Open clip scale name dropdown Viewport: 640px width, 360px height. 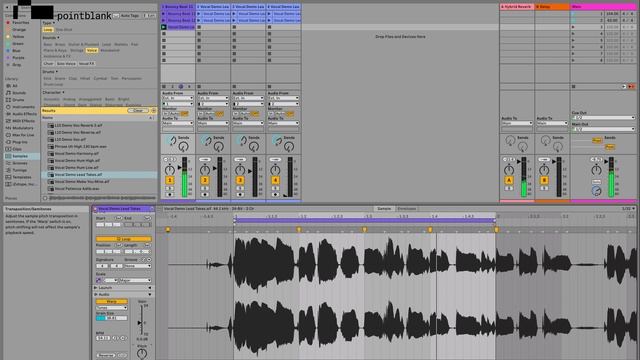(134, 280)
